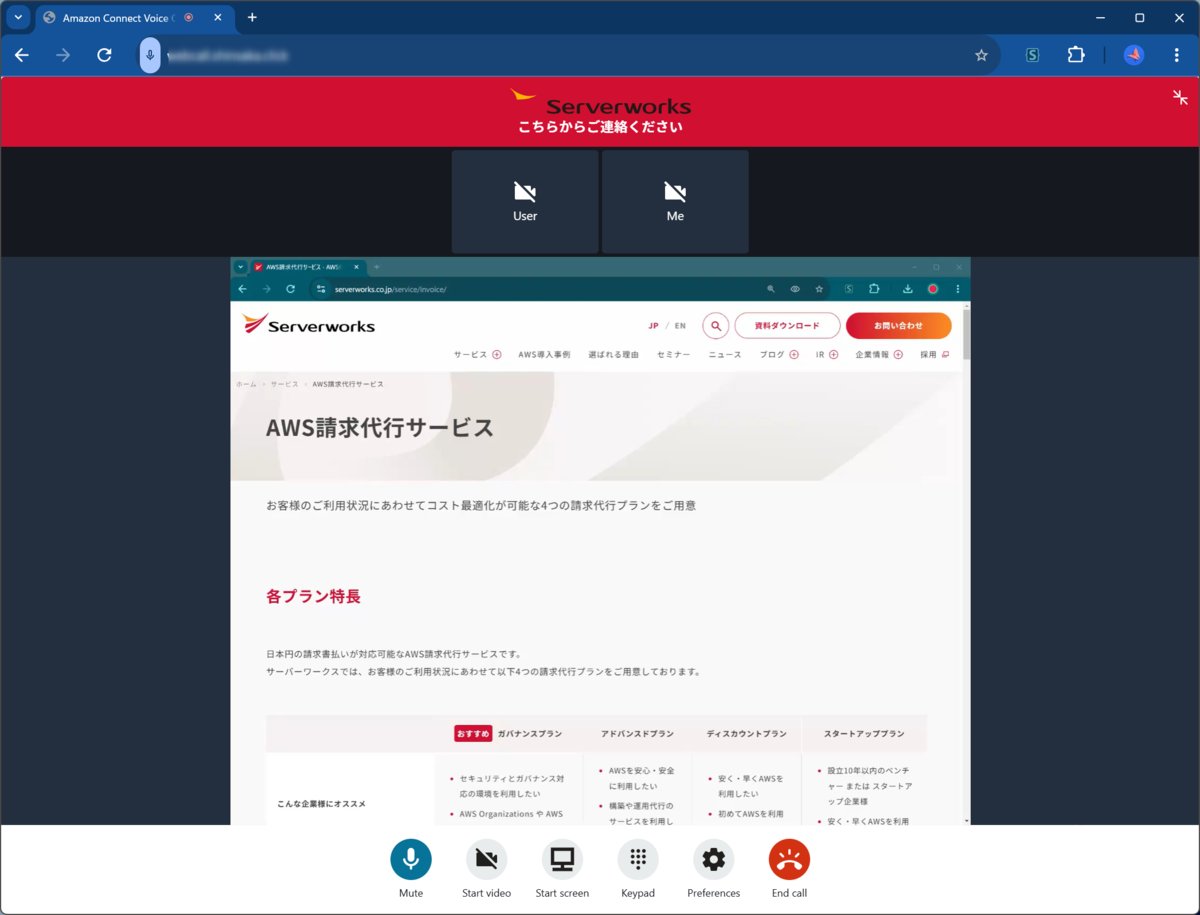Screen dimensions: 1200x915
Task: Select the Amazon Connect Voice tab
Action: click(135, 18)
